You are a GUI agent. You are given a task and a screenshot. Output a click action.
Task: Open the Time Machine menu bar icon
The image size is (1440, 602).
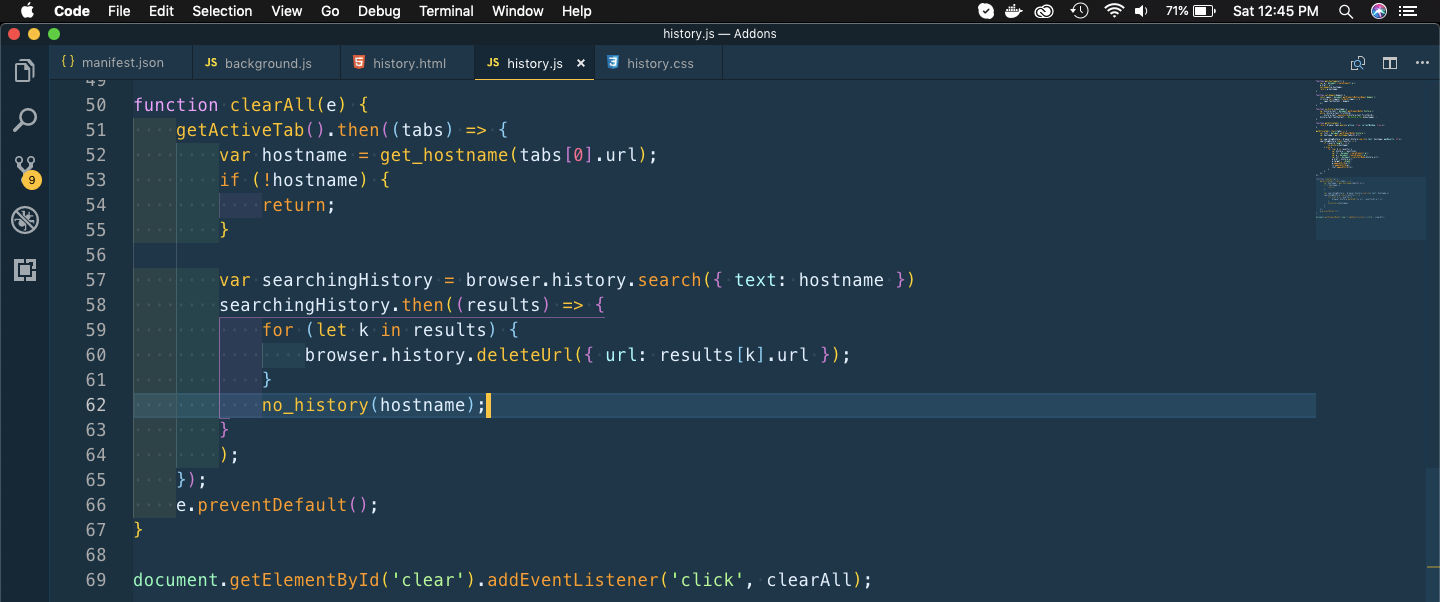coord(1079,11)
